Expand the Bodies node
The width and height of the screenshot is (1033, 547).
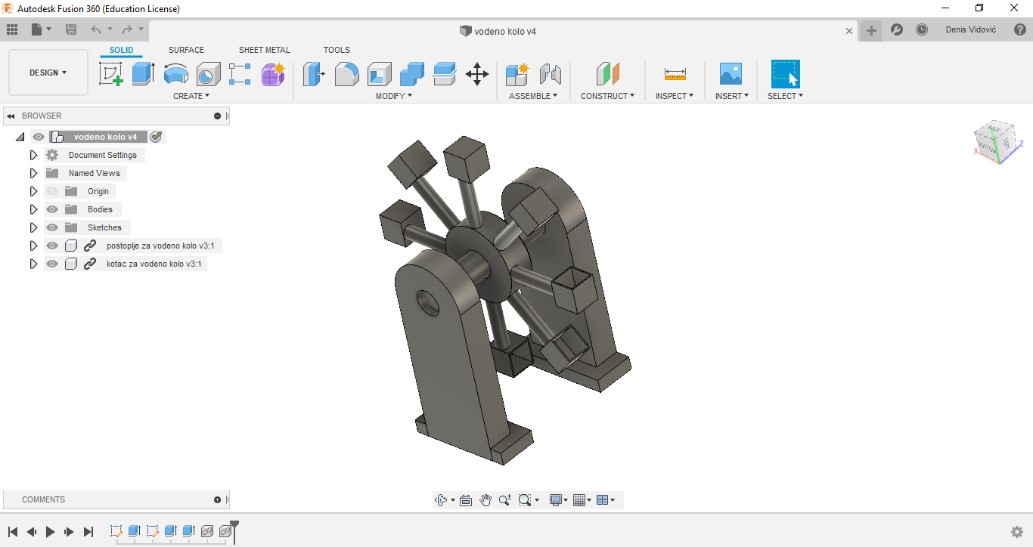click(33, 210)
